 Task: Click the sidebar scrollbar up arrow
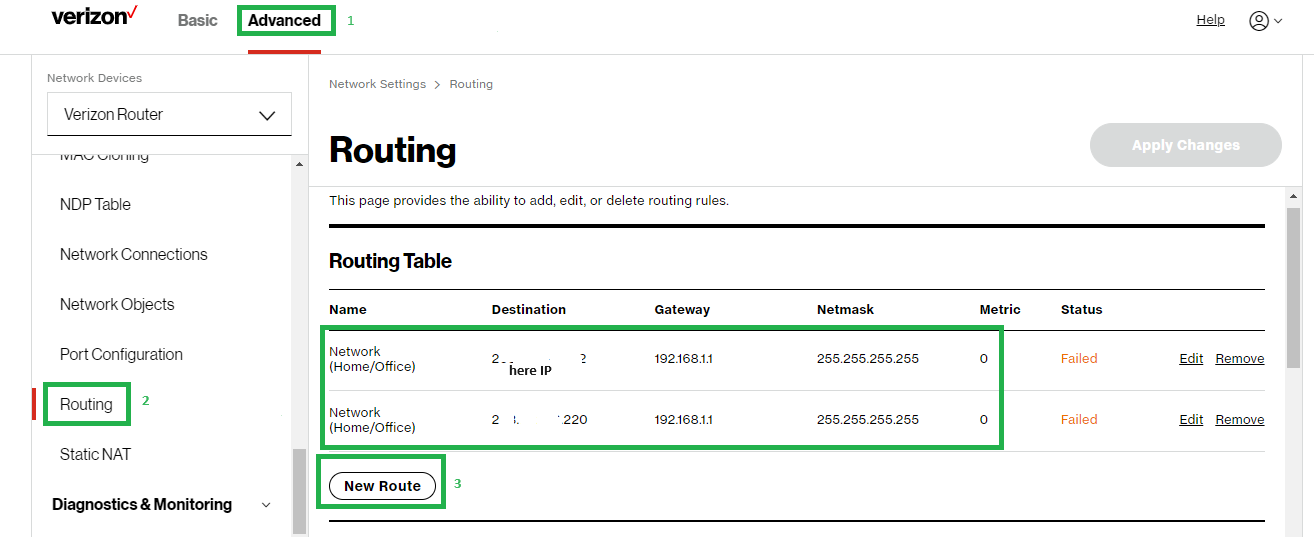[299, 164]
